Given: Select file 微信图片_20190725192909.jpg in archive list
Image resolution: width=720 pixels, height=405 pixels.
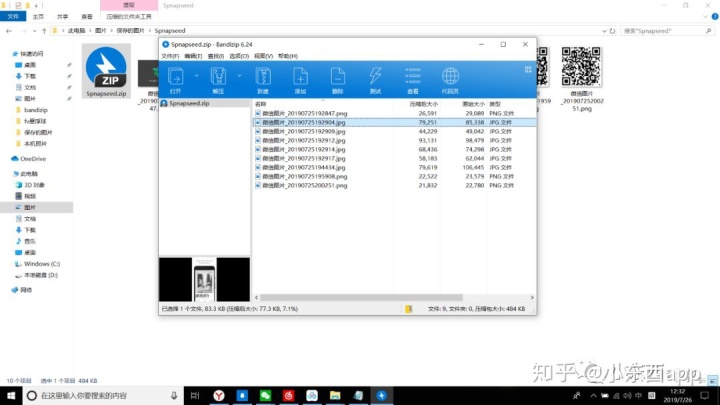Looking at the screenshot, I should [x=304, y=131].
